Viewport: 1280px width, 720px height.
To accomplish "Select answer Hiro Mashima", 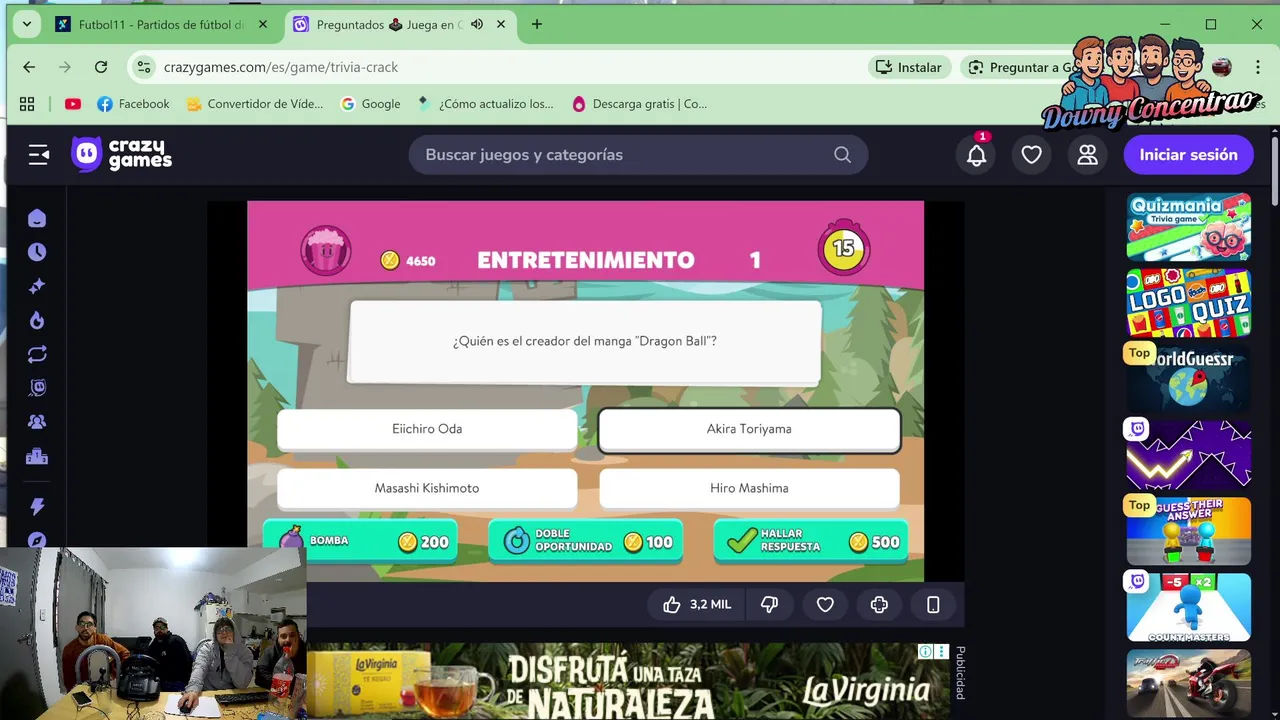I will (x=749, y=488).
